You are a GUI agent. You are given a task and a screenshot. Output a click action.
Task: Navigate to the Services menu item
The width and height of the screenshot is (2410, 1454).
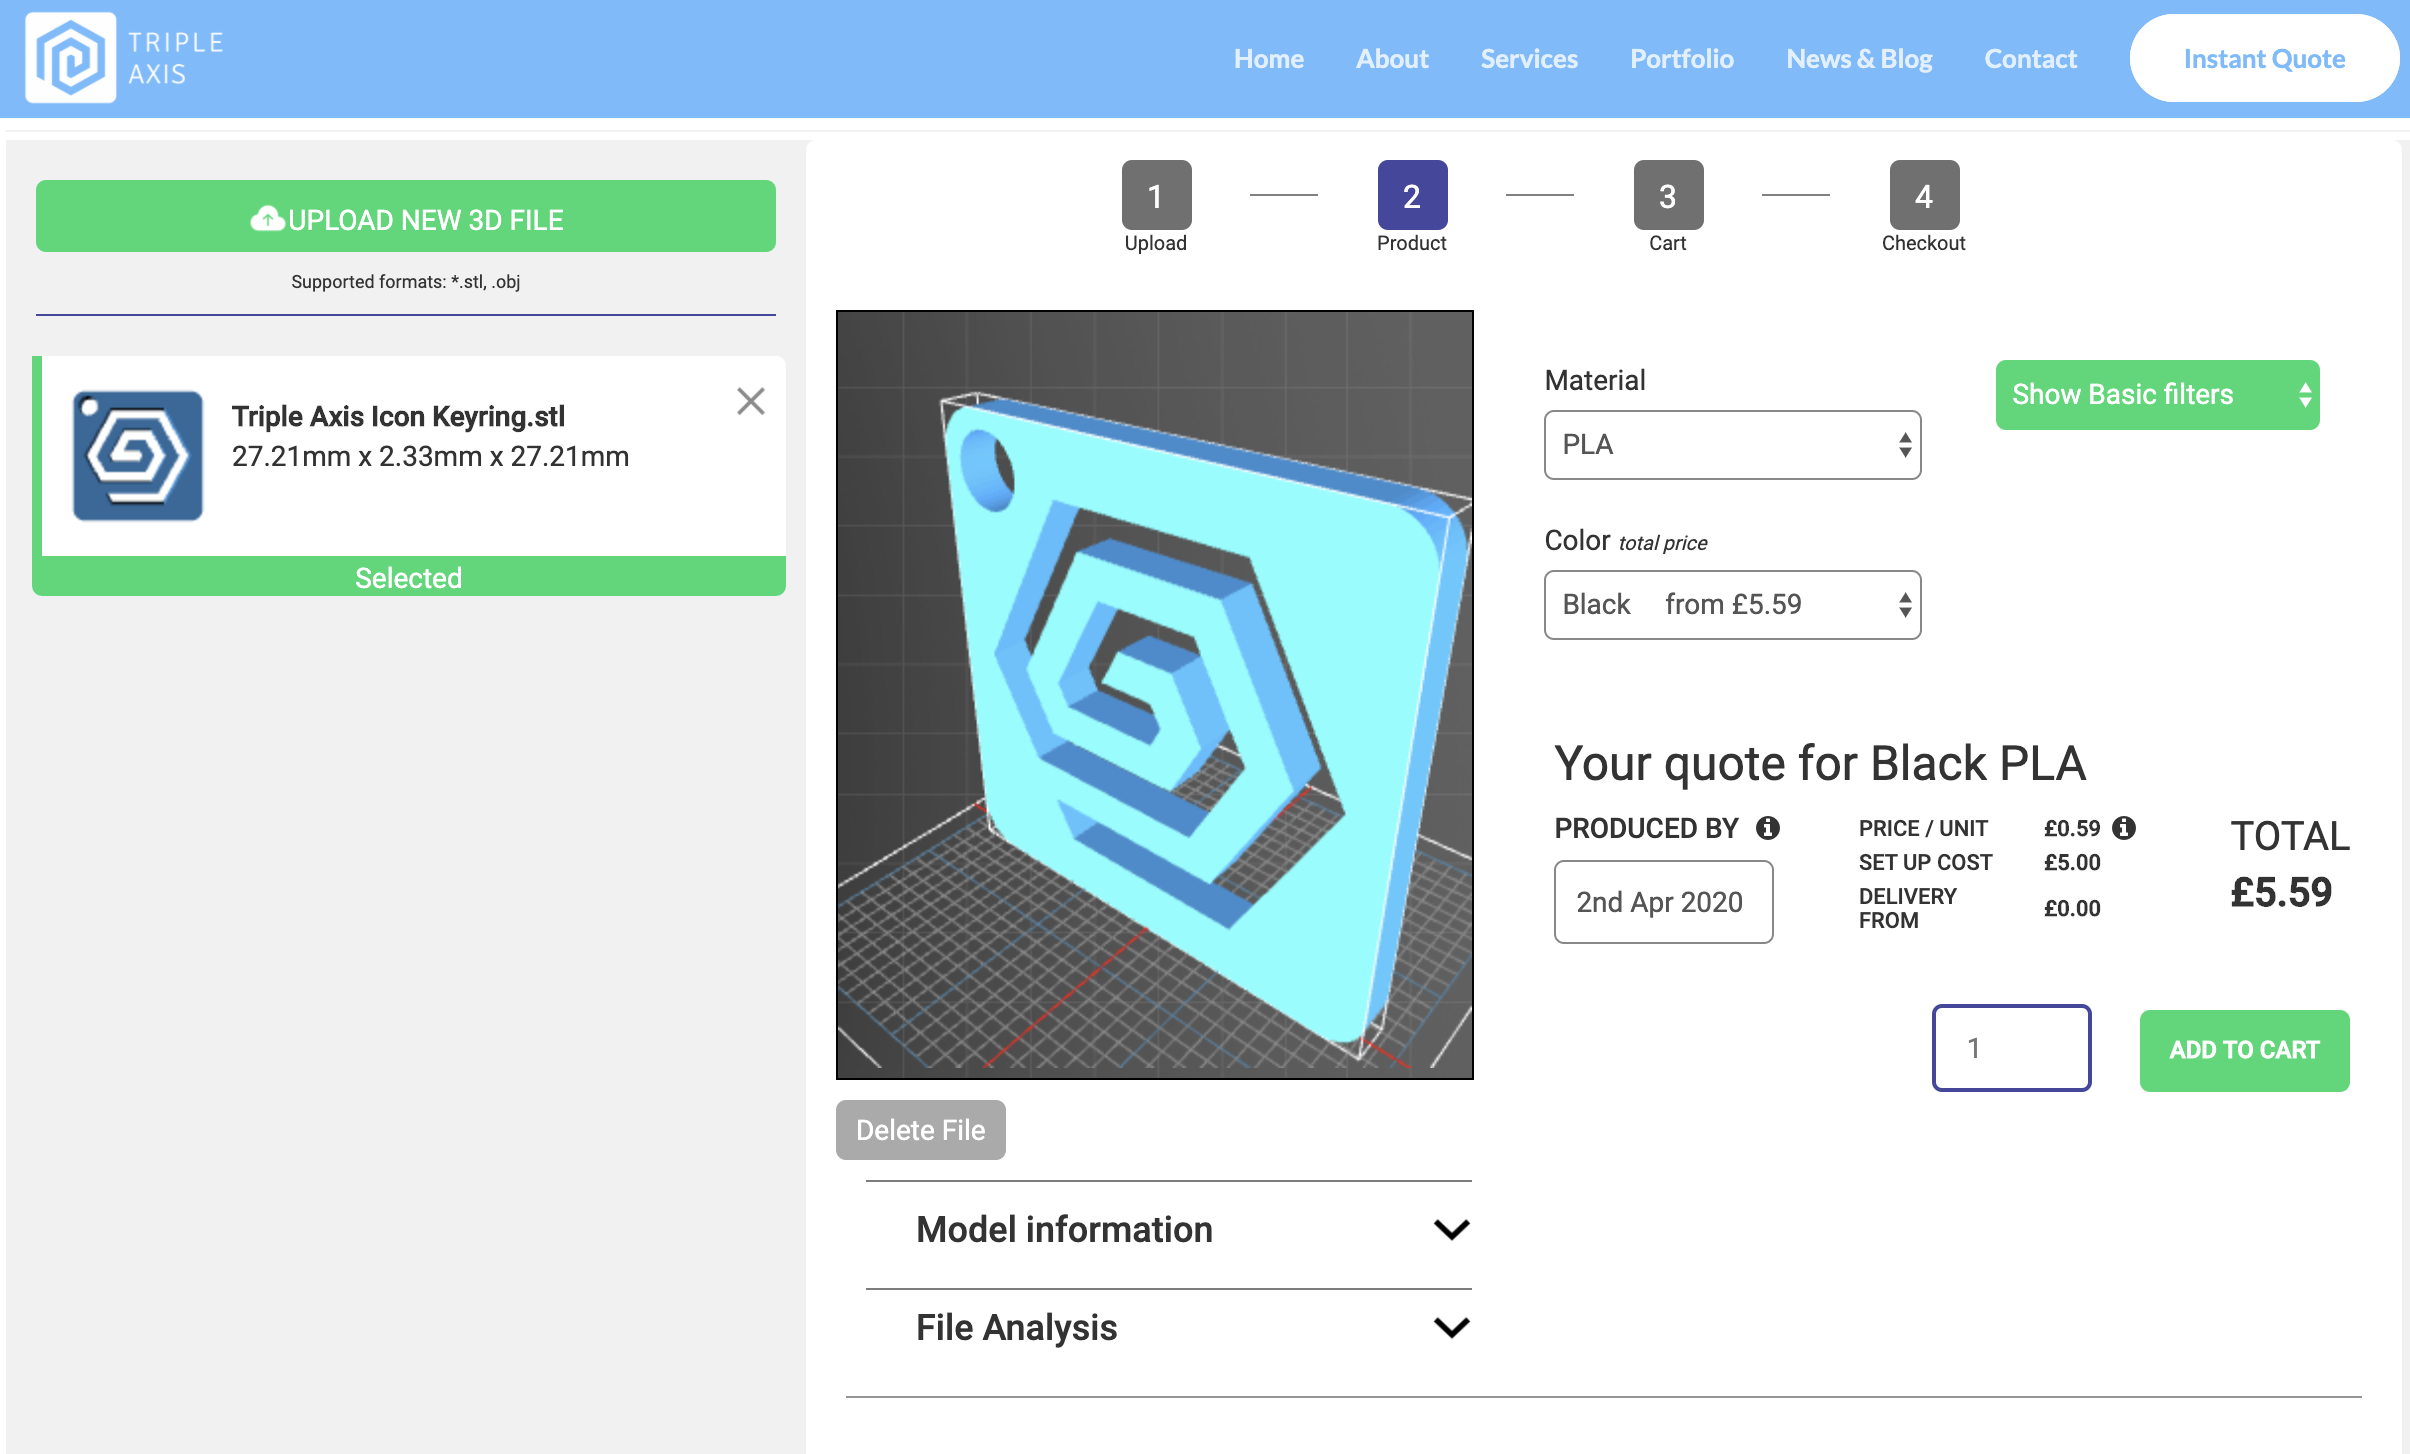[x=1528, y=58]
